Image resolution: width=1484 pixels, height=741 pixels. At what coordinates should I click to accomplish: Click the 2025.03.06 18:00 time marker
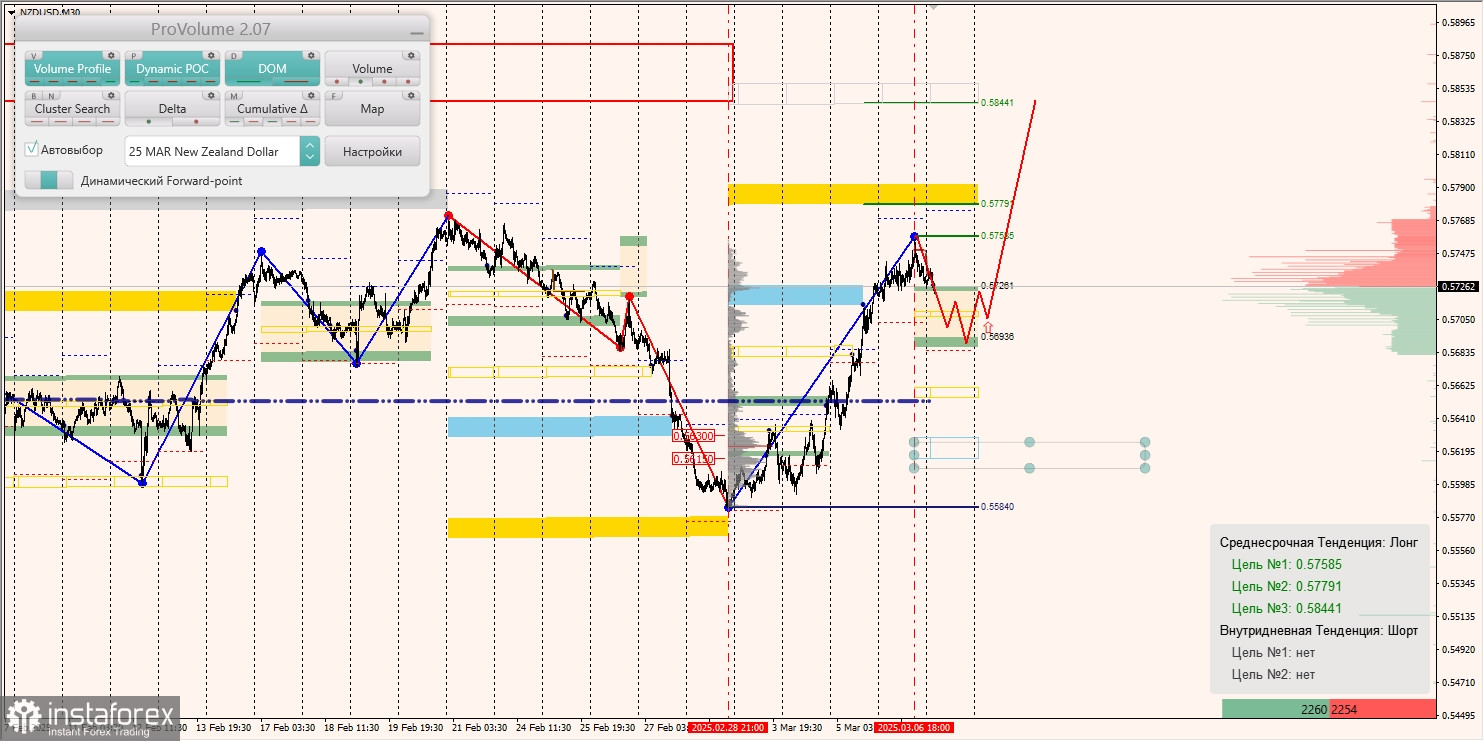point(914,728)
